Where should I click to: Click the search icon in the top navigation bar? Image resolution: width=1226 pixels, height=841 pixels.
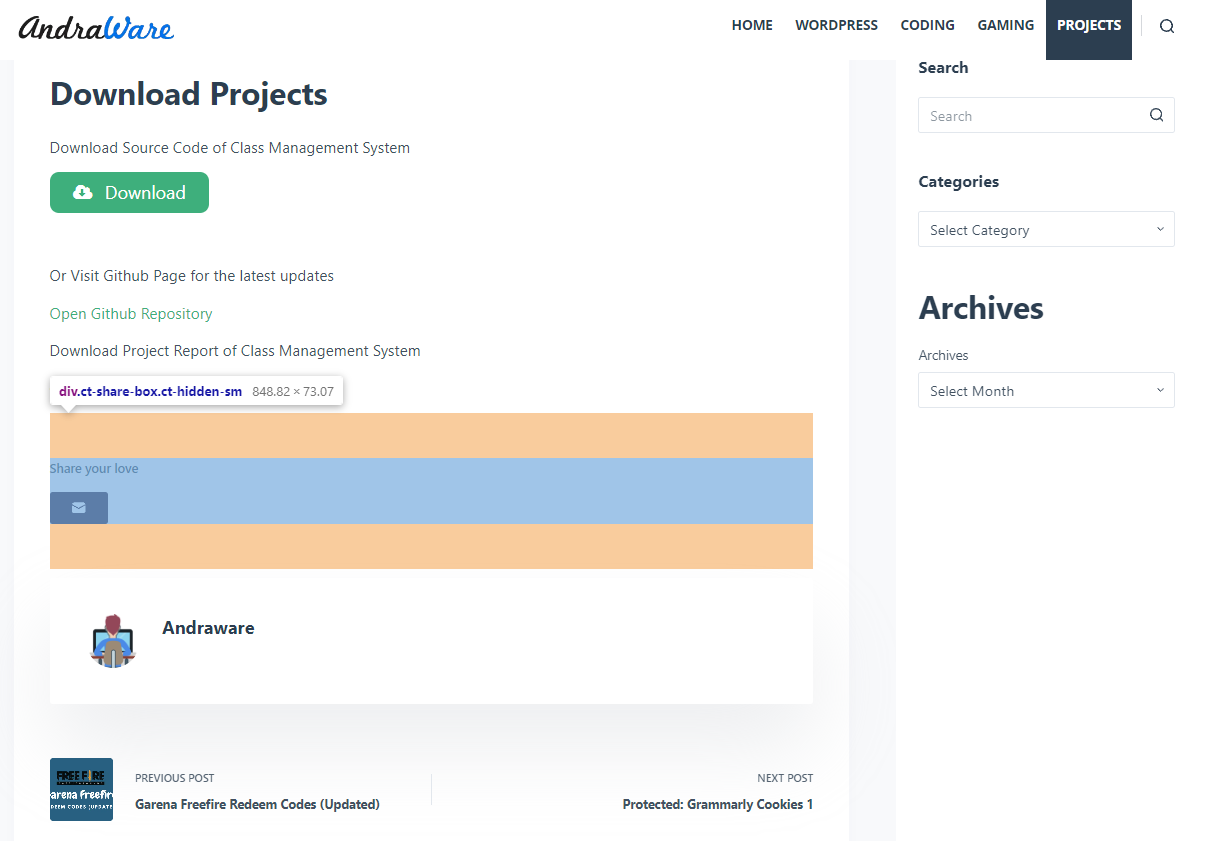coord(1166,25)
